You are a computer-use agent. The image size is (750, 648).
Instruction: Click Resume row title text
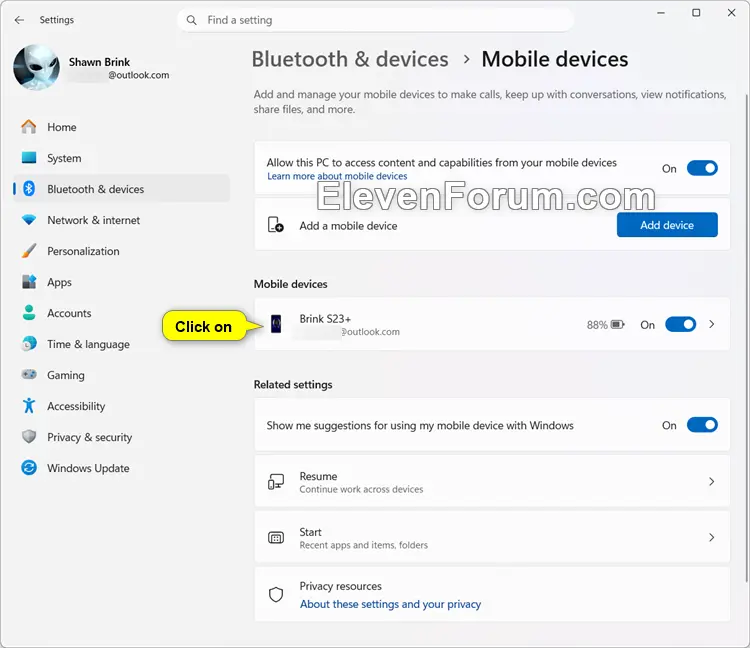point(318,476)
